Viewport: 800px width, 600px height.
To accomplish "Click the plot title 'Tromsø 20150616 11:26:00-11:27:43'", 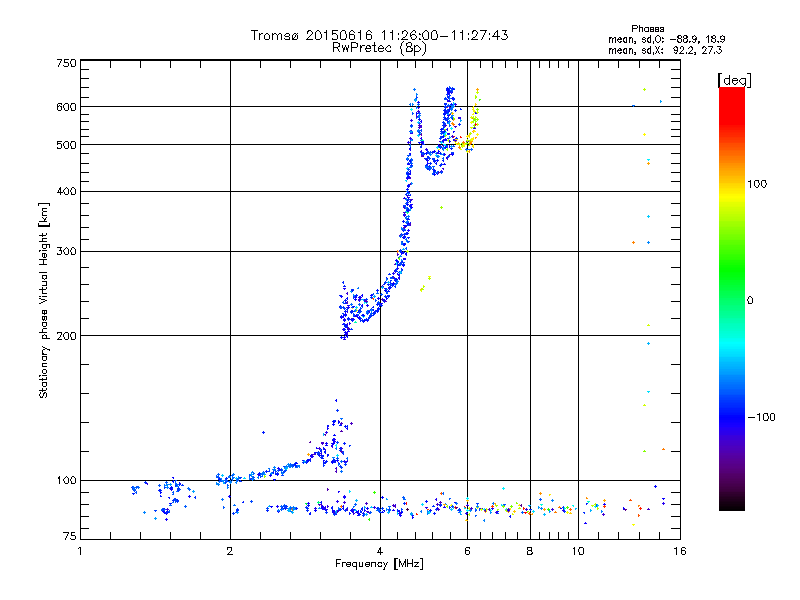I will click(x=379, y=35).
